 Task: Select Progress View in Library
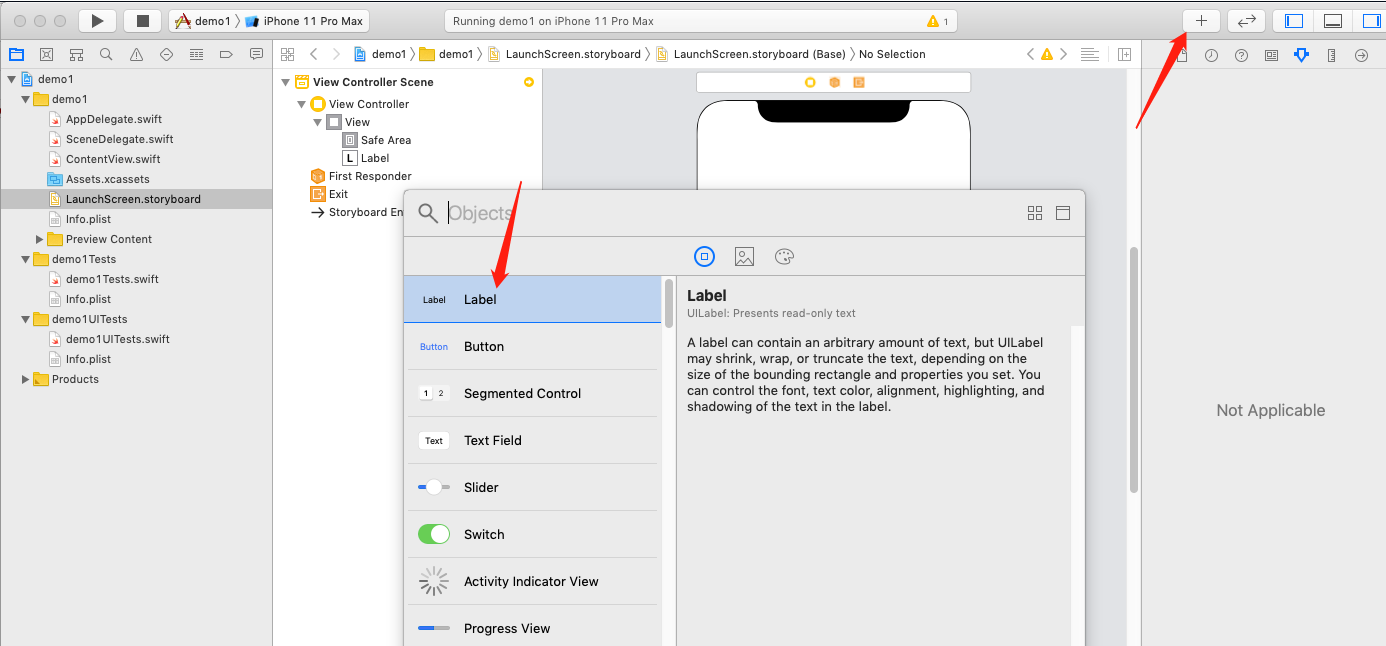click(x=531, y=628)
